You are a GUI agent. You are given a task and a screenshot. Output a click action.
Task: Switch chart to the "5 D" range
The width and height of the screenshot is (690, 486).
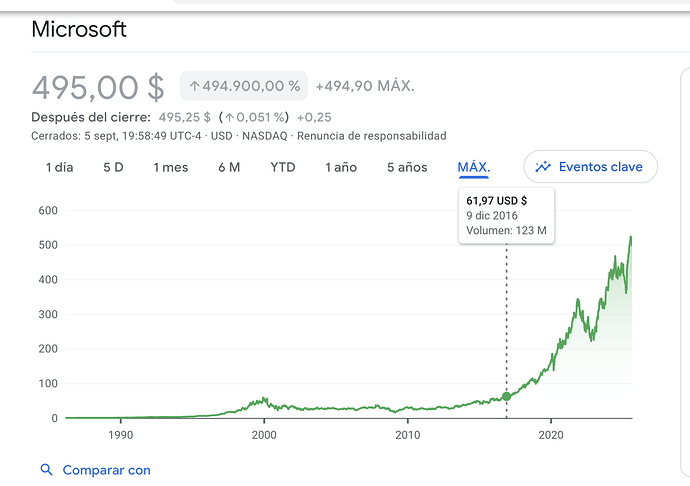113,167
